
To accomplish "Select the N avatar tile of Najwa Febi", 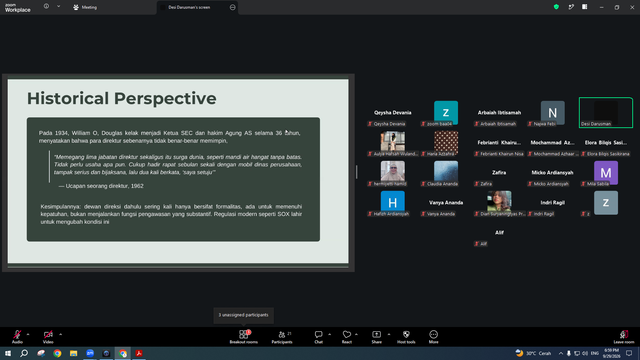I will [x=553, y=113].
